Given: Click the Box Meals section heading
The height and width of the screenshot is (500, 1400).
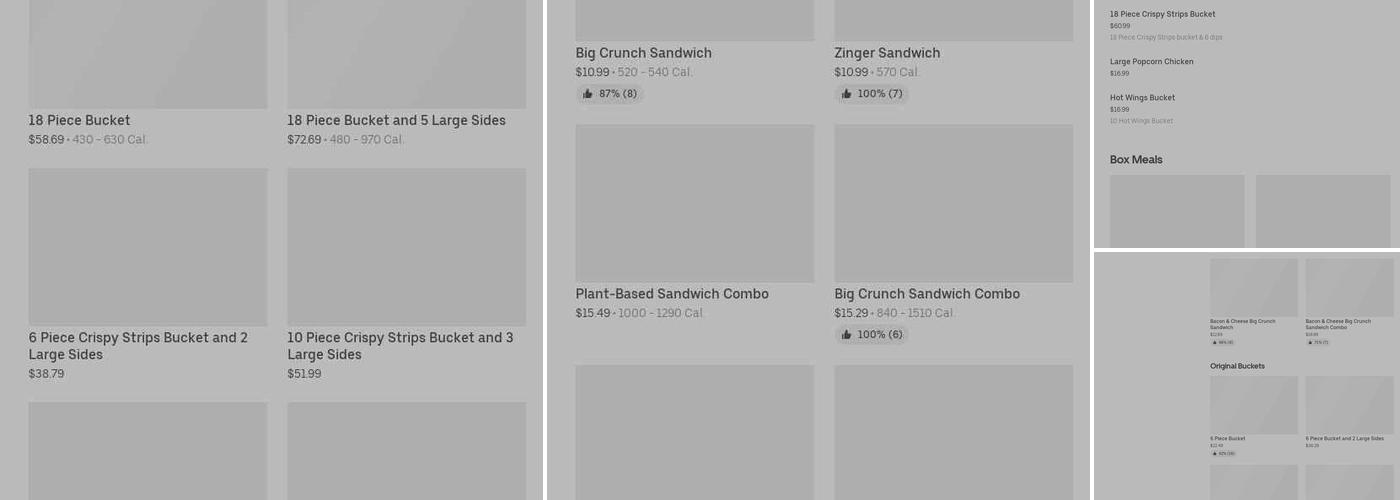Looking at the screenshot, I should point(1136,160).
